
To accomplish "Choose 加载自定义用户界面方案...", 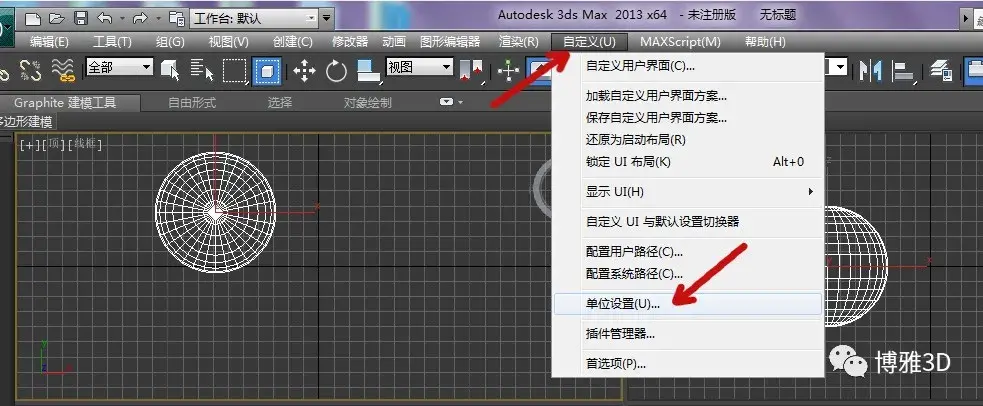I will click(x=687, y=96).
